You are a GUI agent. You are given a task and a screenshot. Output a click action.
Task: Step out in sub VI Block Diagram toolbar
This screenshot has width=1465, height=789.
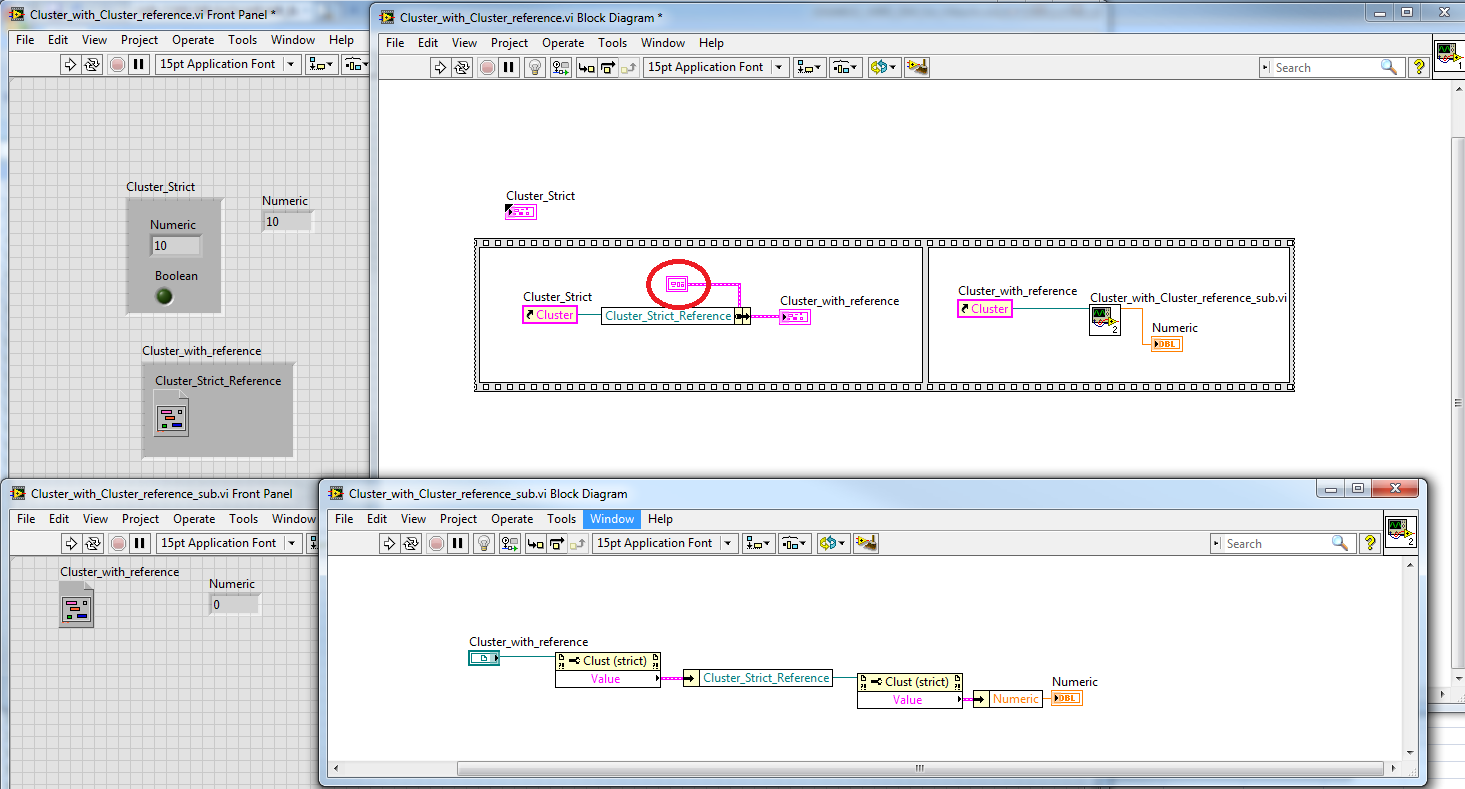click(577, 543)
